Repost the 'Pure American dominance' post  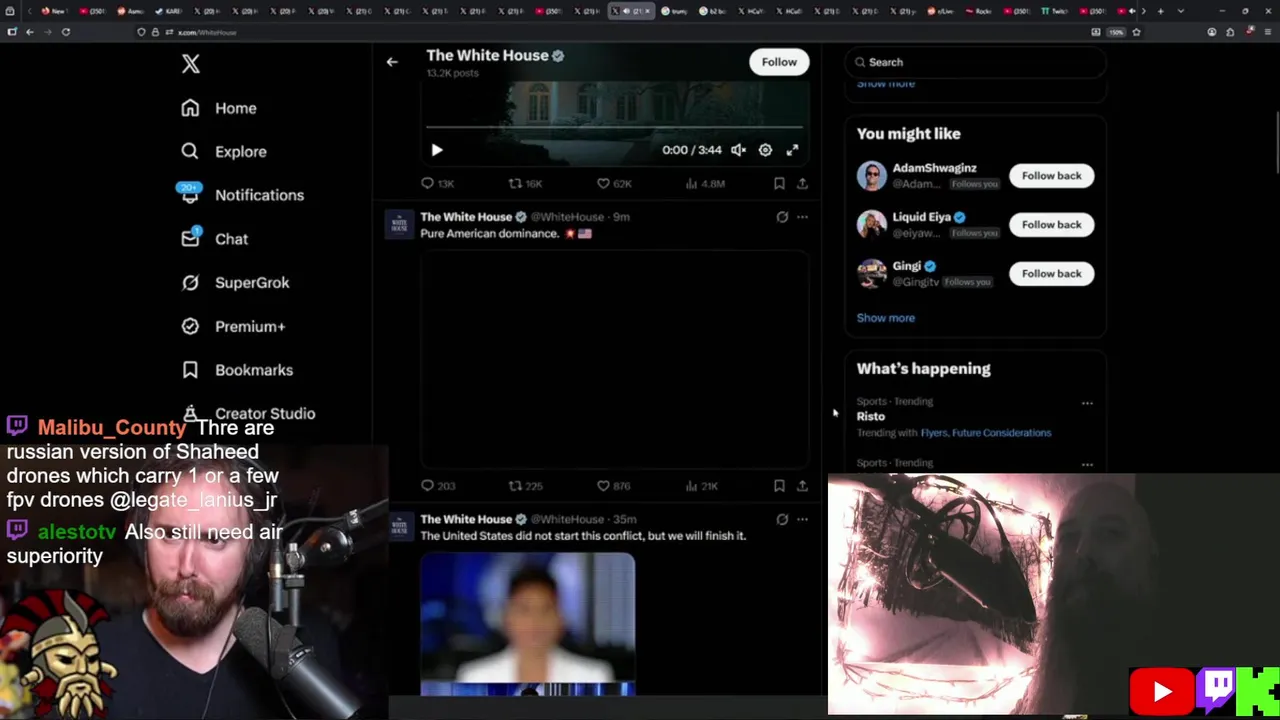pos(525,486)
